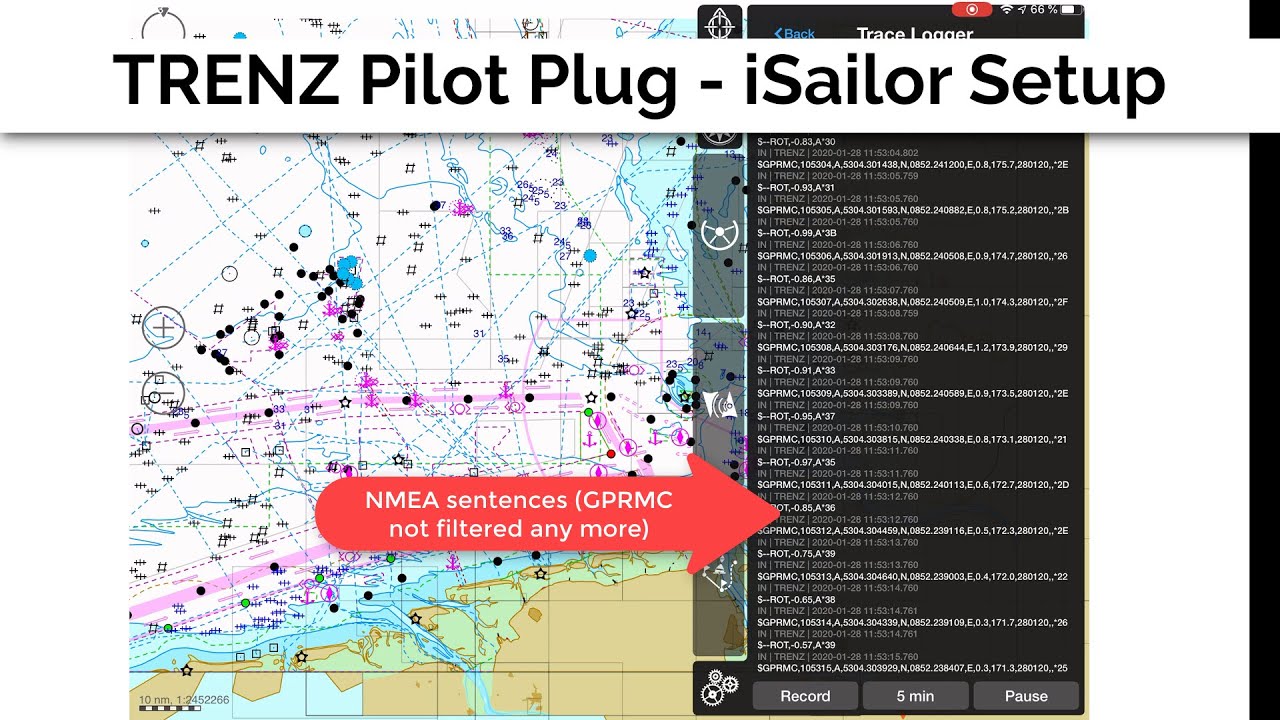This screenshot has height=720, width=1280.
Task: Select the GPRMC,105309 sentence line
Action: coord(912,393)
